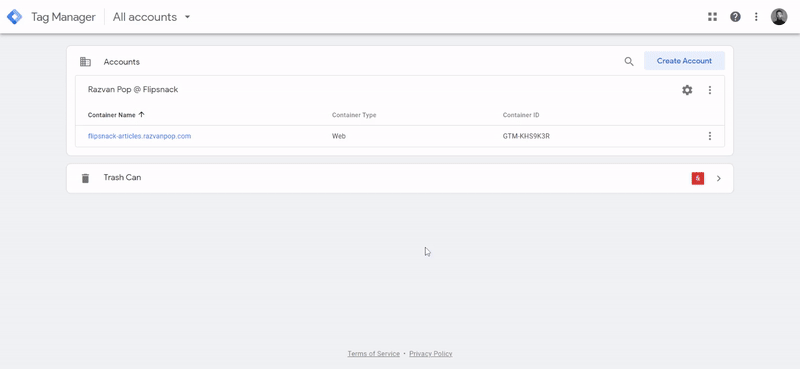Click the search accounts magnifier icon
This screenshot has width=800, height=369.
click(629, 61)
